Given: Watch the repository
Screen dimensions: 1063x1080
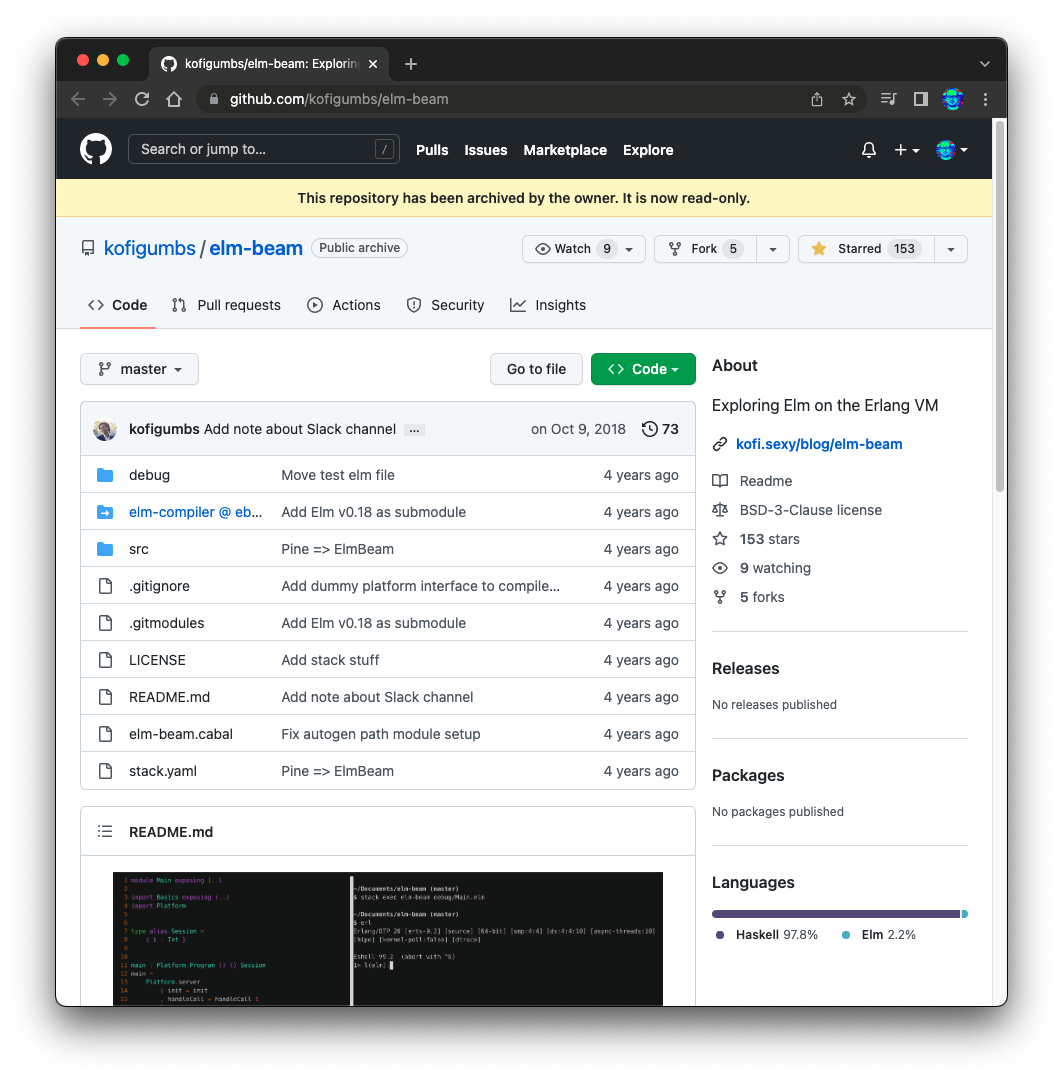Looking at the screenshot, I should pyautogui.click(x=576, y=249).
